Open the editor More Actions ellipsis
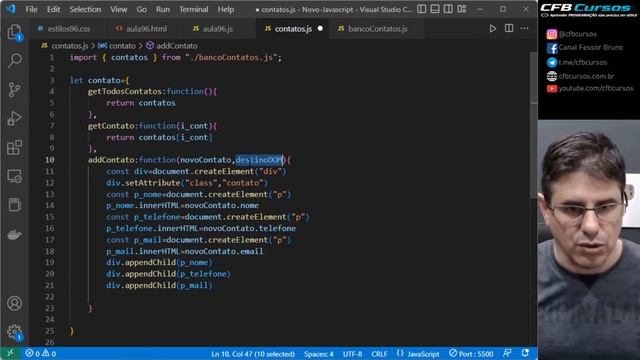The height and width of the screenshot is (360, 640). tap(524, 29)
